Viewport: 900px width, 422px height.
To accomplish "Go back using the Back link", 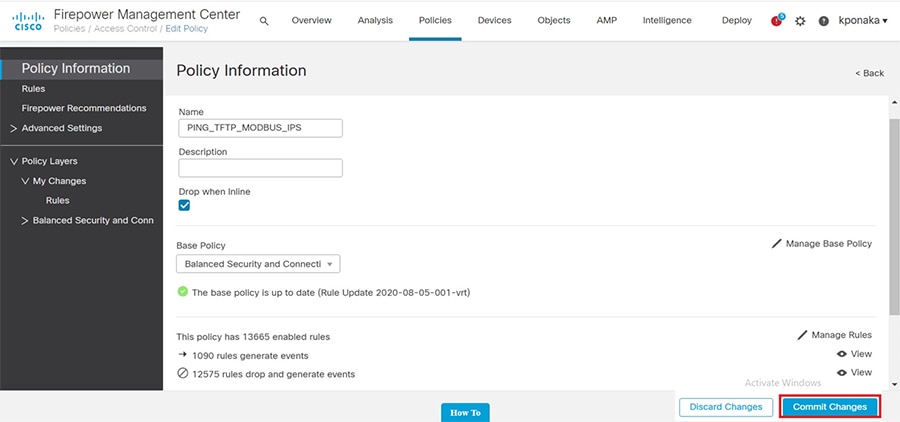I will coord(870,73).
